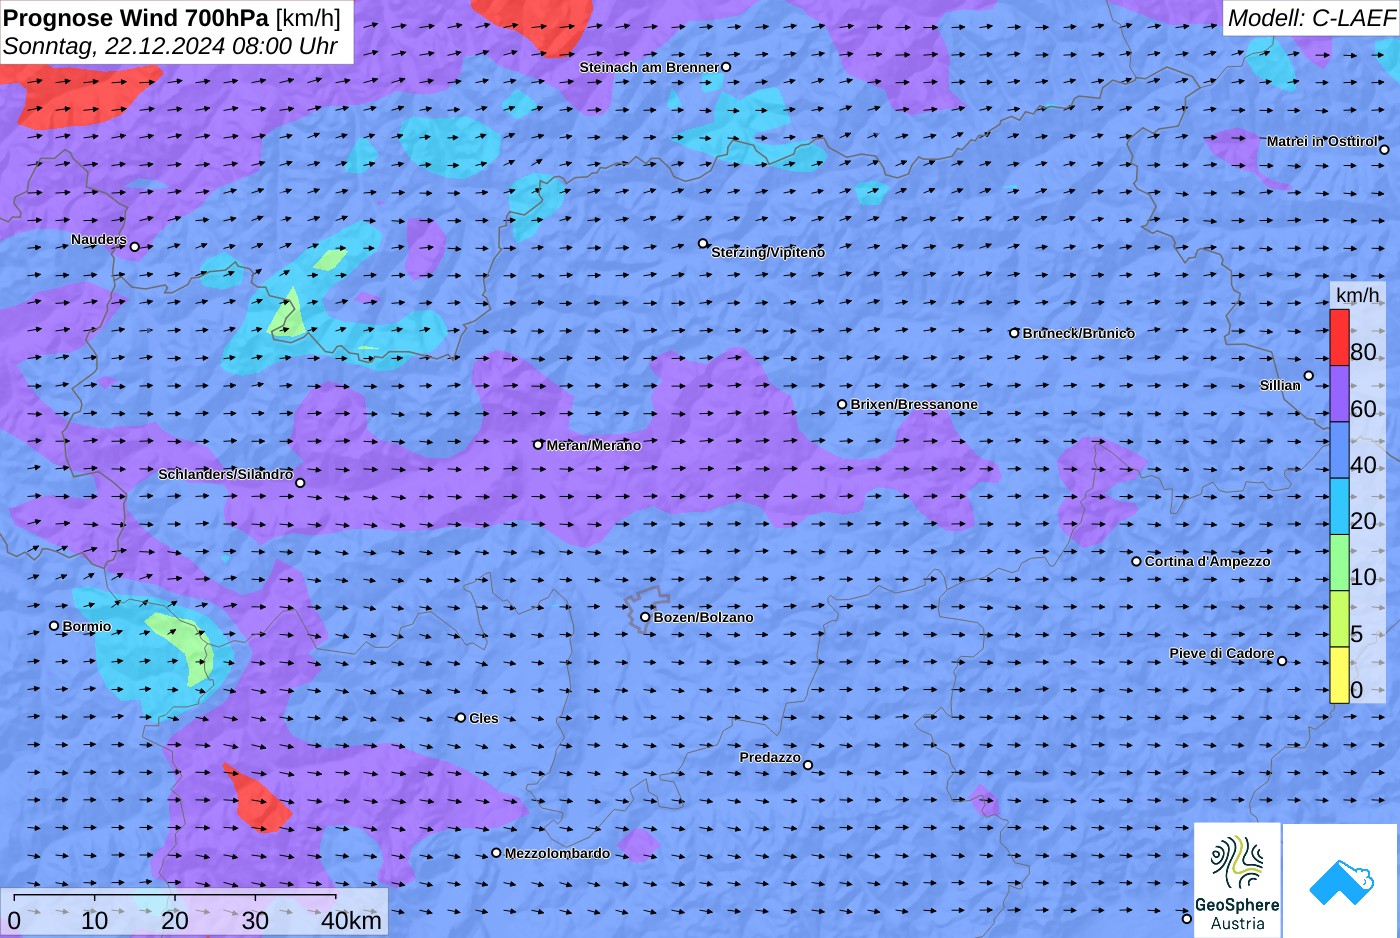The width and height of the screenshot is (1400, 938).
Task: Select the Cortina d'Ampezzo marker
Action: point(1136,561)
